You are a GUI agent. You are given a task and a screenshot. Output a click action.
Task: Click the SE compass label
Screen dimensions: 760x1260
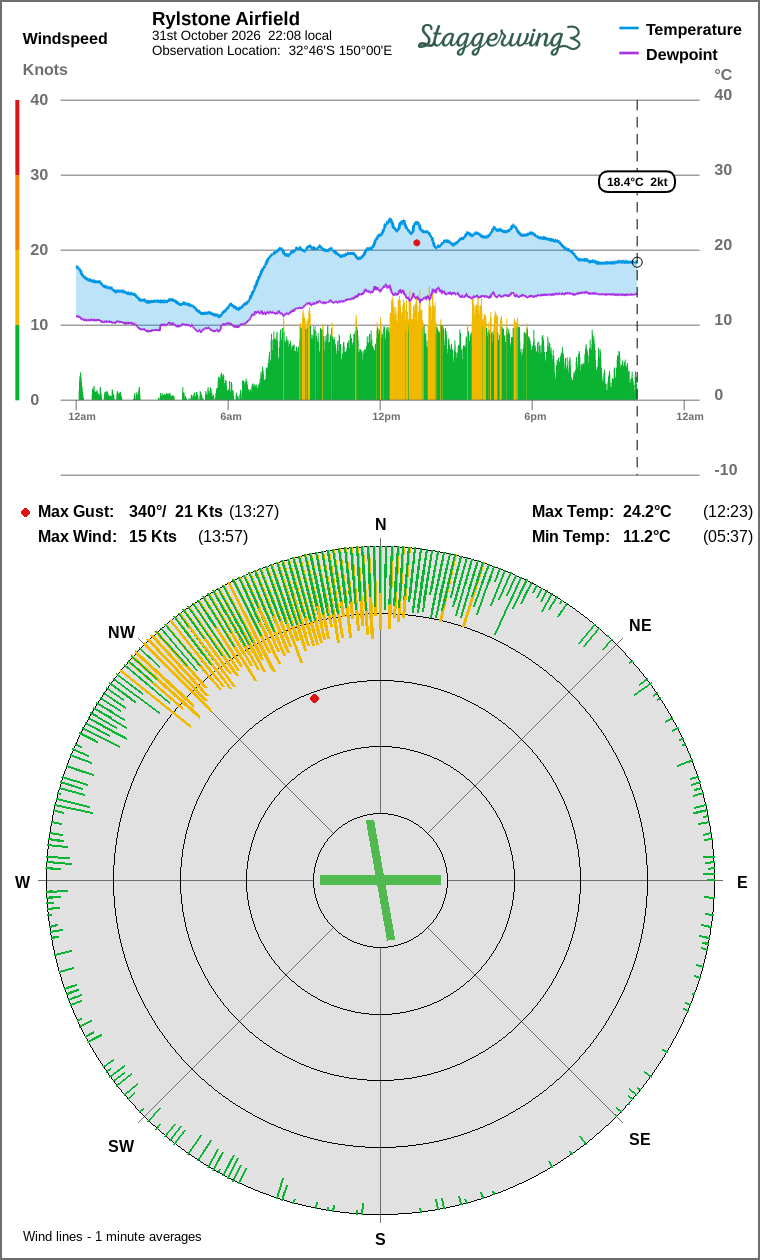pos(640,1140)
